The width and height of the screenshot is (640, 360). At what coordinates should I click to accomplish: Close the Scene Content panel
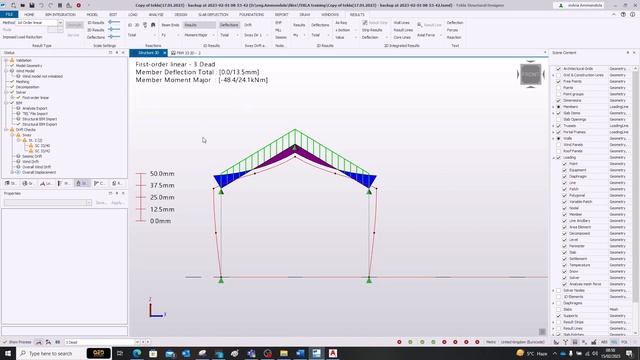(x=634, y=53)
